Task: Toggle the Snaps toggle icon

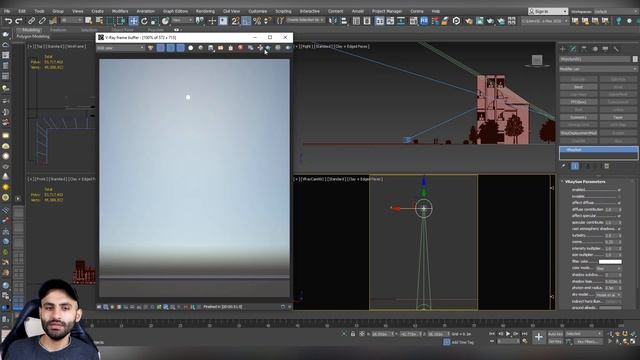Action: 235,21
